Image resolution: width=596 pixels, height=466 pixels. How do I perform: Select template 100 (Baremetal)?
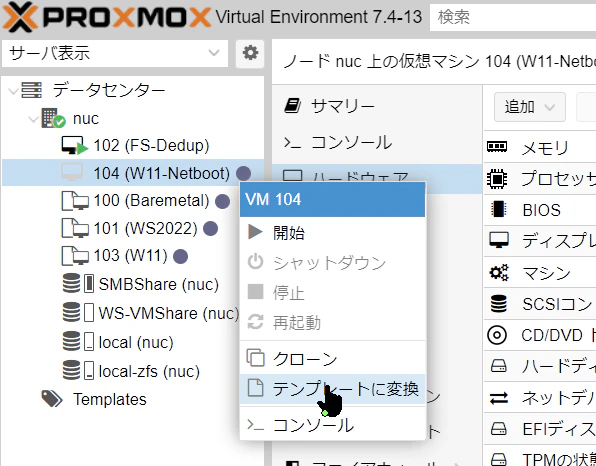pyautogui.click(x=151, y=201)
